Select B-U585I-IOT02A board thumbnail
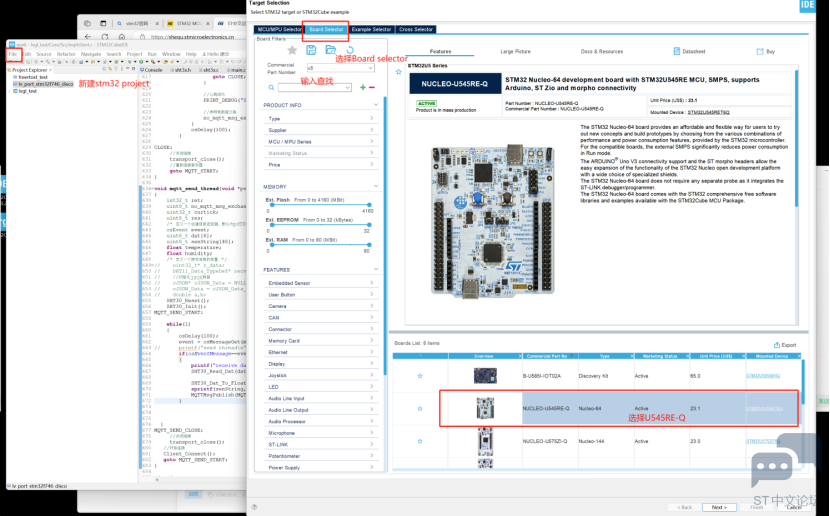 point(485,376)
